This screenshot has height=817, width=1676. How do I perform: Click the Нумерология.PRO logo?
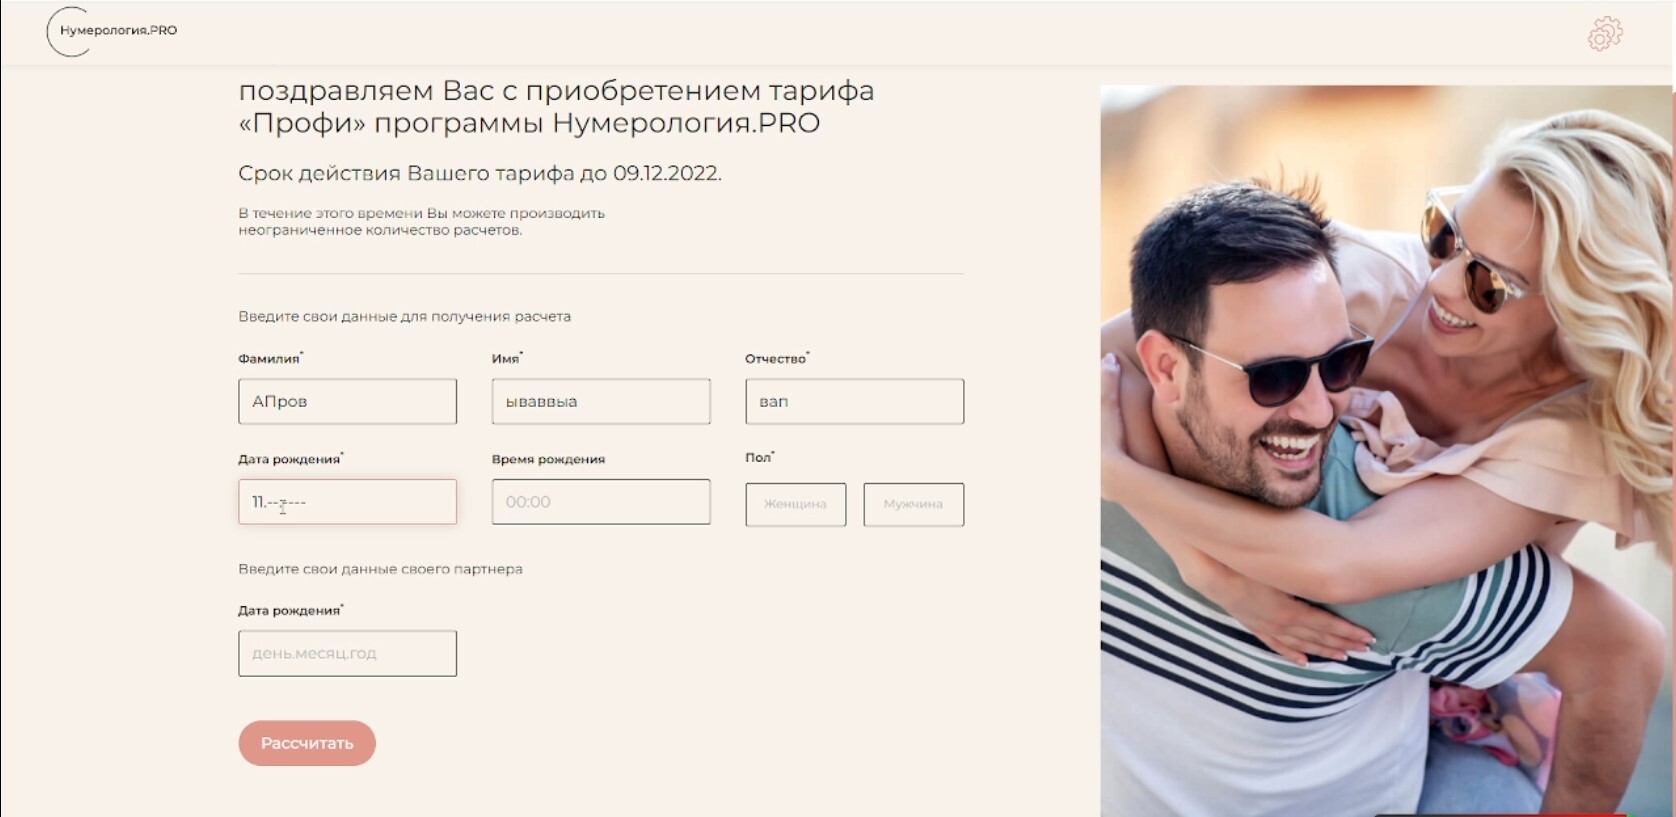113,31
